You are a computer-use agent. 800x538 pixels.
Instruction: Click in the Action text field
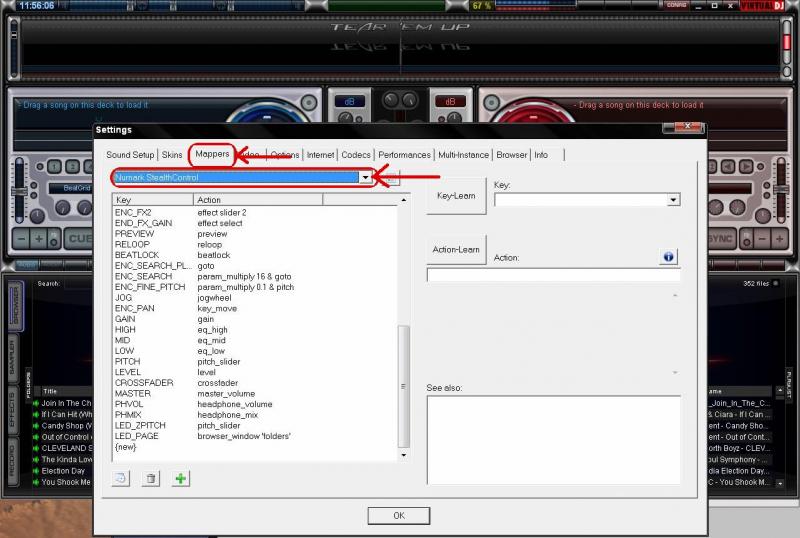(x=553, y=275)
